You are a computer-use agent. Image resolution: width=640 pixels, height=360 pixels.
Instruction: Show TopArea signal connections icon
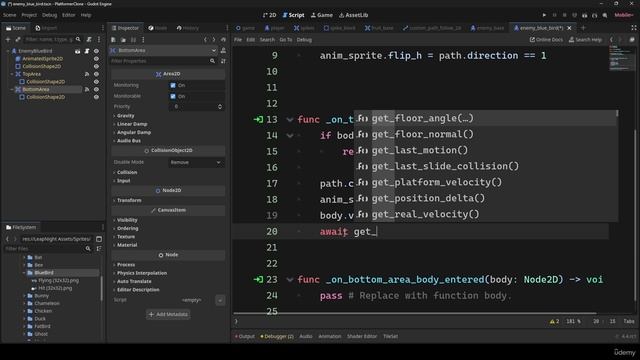[x=87, y=74]
